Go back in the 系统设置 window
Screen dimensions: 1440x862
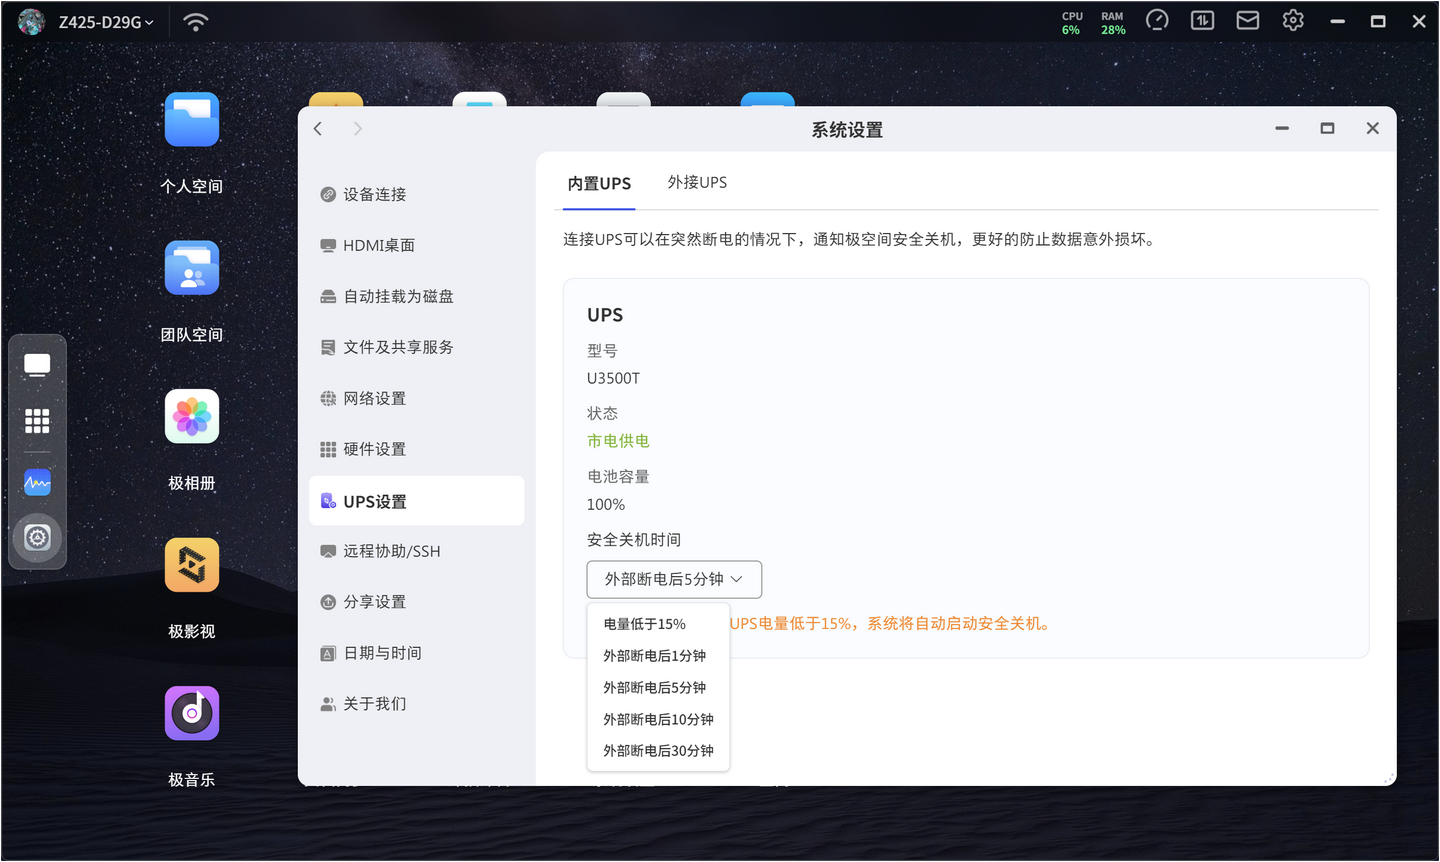(318, 128)
